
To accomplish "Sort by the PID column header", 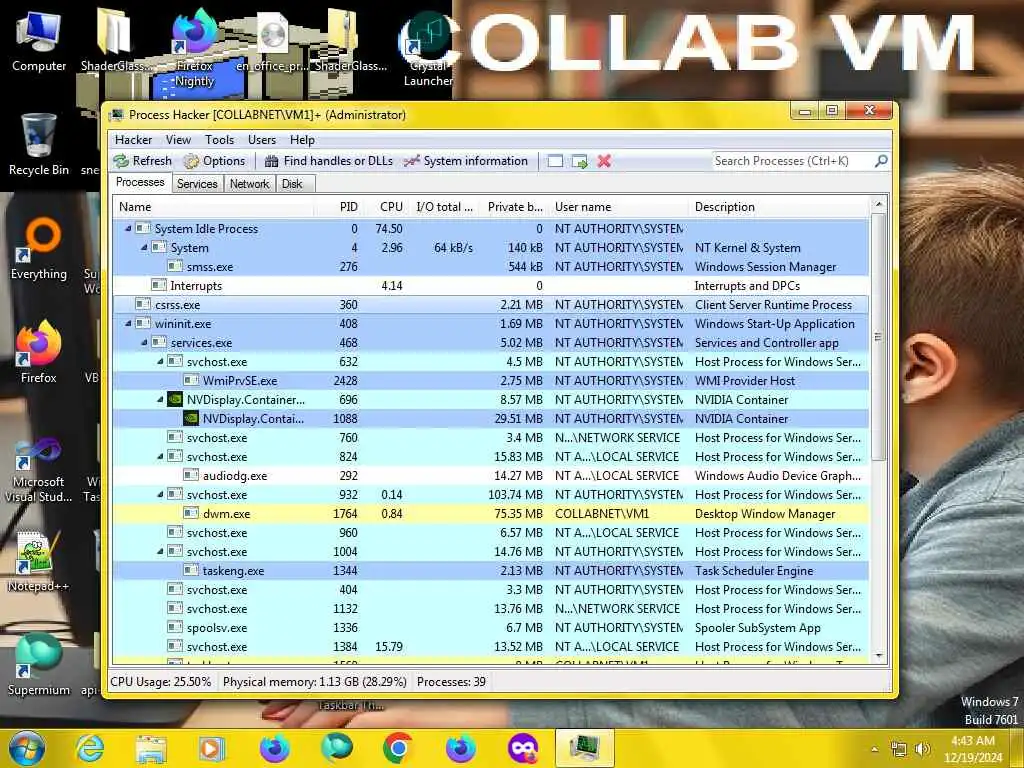I will (x=338, y=207).
